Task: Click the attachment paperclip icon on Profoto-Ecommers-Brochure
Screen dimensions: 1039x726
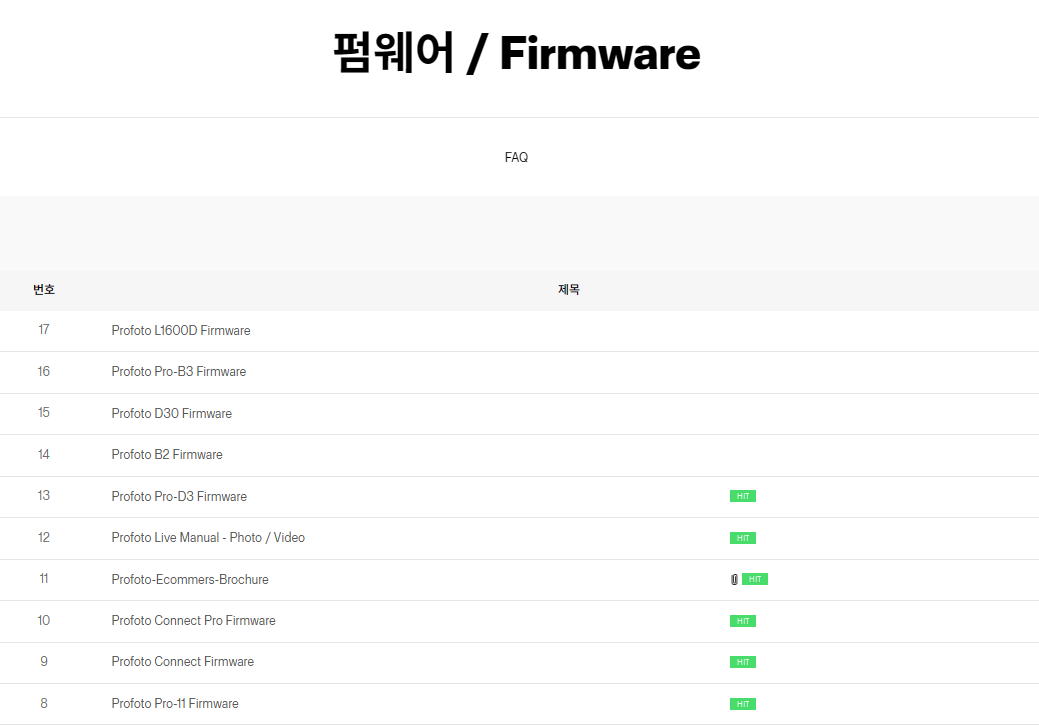Action: (734, 579)
